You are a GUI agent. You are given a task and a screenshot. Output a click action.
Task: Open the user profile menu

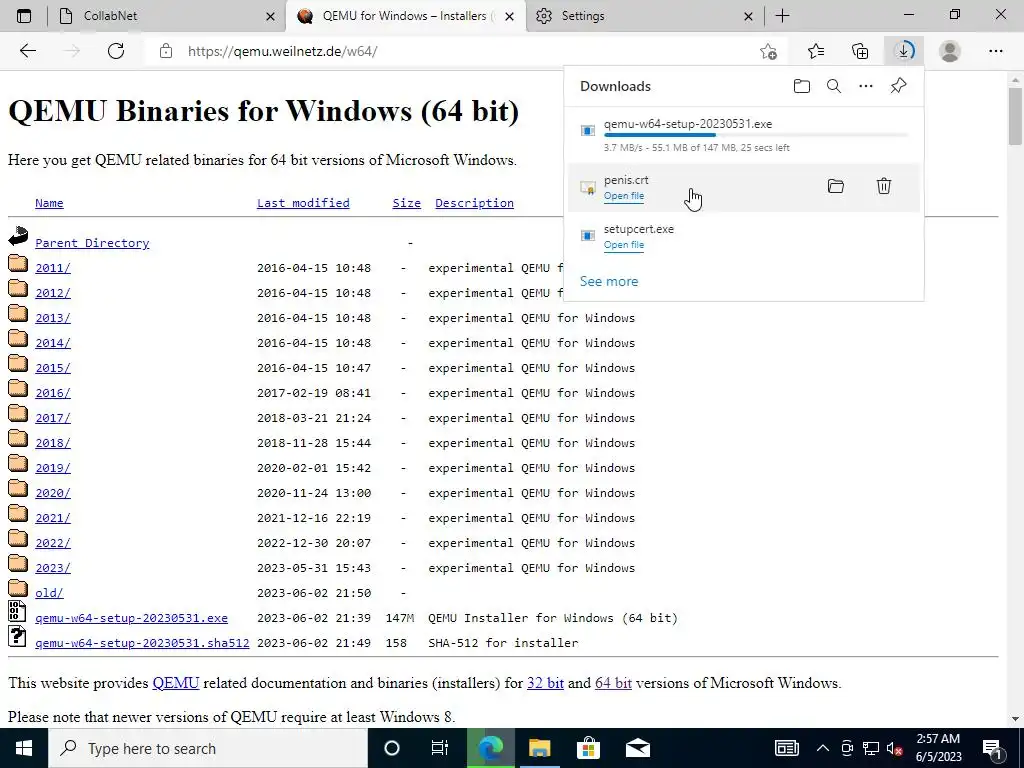pyautogui.click(x=950, y=51)
